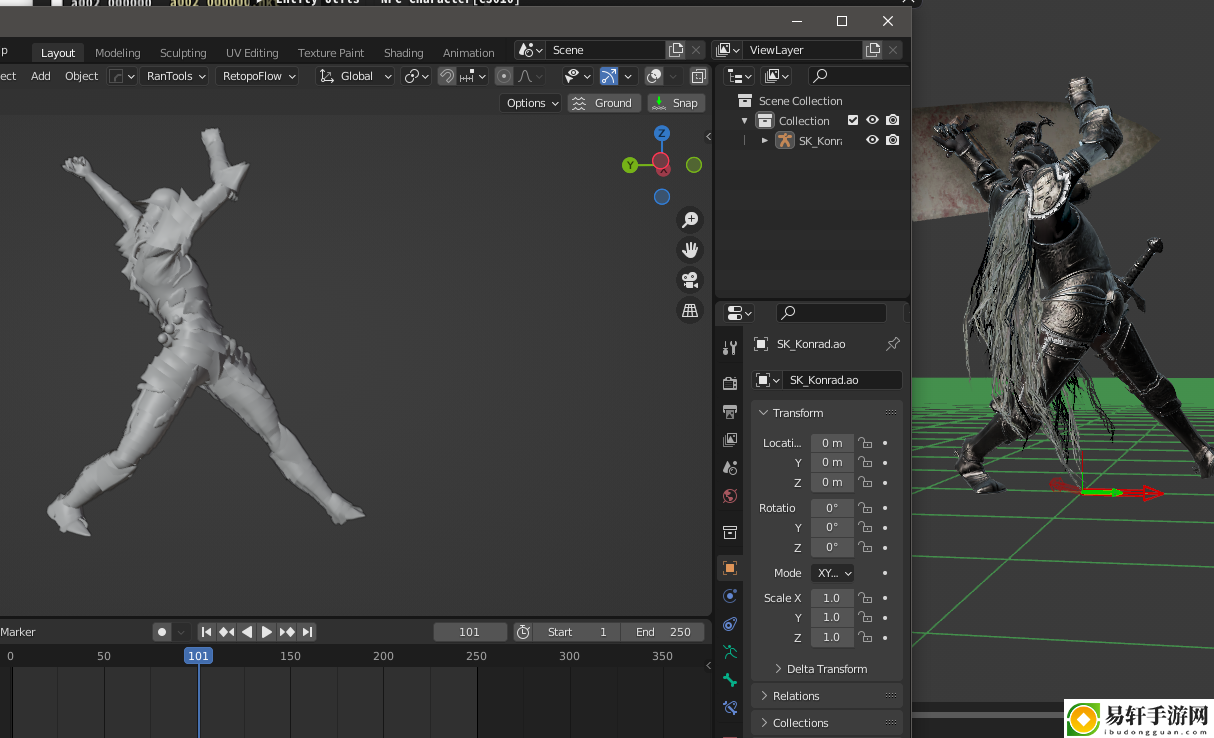Click the Scene Collection box icon
The image size is (1214, 738).
tap(744, 101)
